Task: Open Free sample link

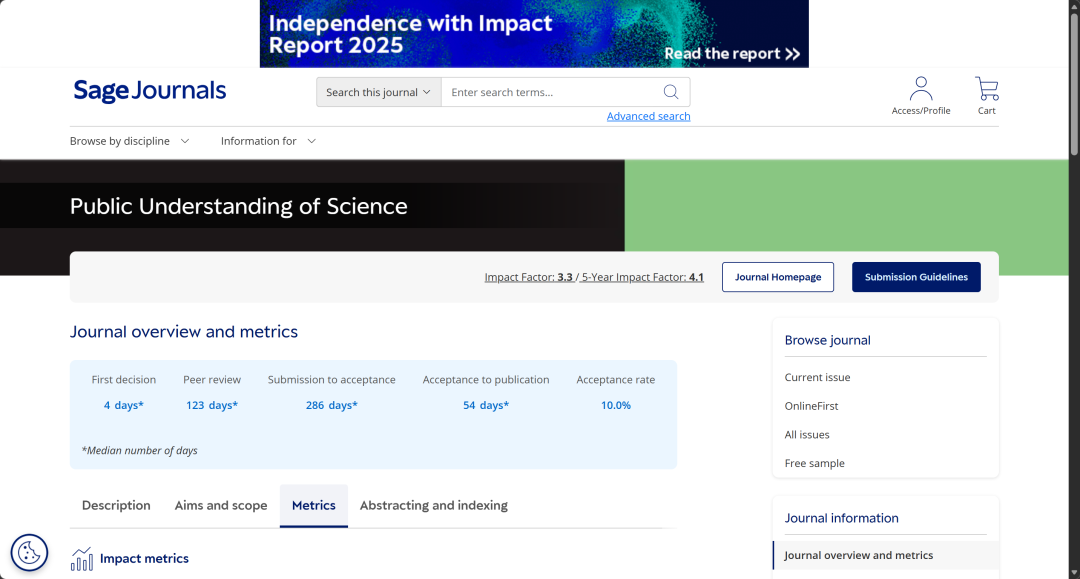Action: pos(814,463)
